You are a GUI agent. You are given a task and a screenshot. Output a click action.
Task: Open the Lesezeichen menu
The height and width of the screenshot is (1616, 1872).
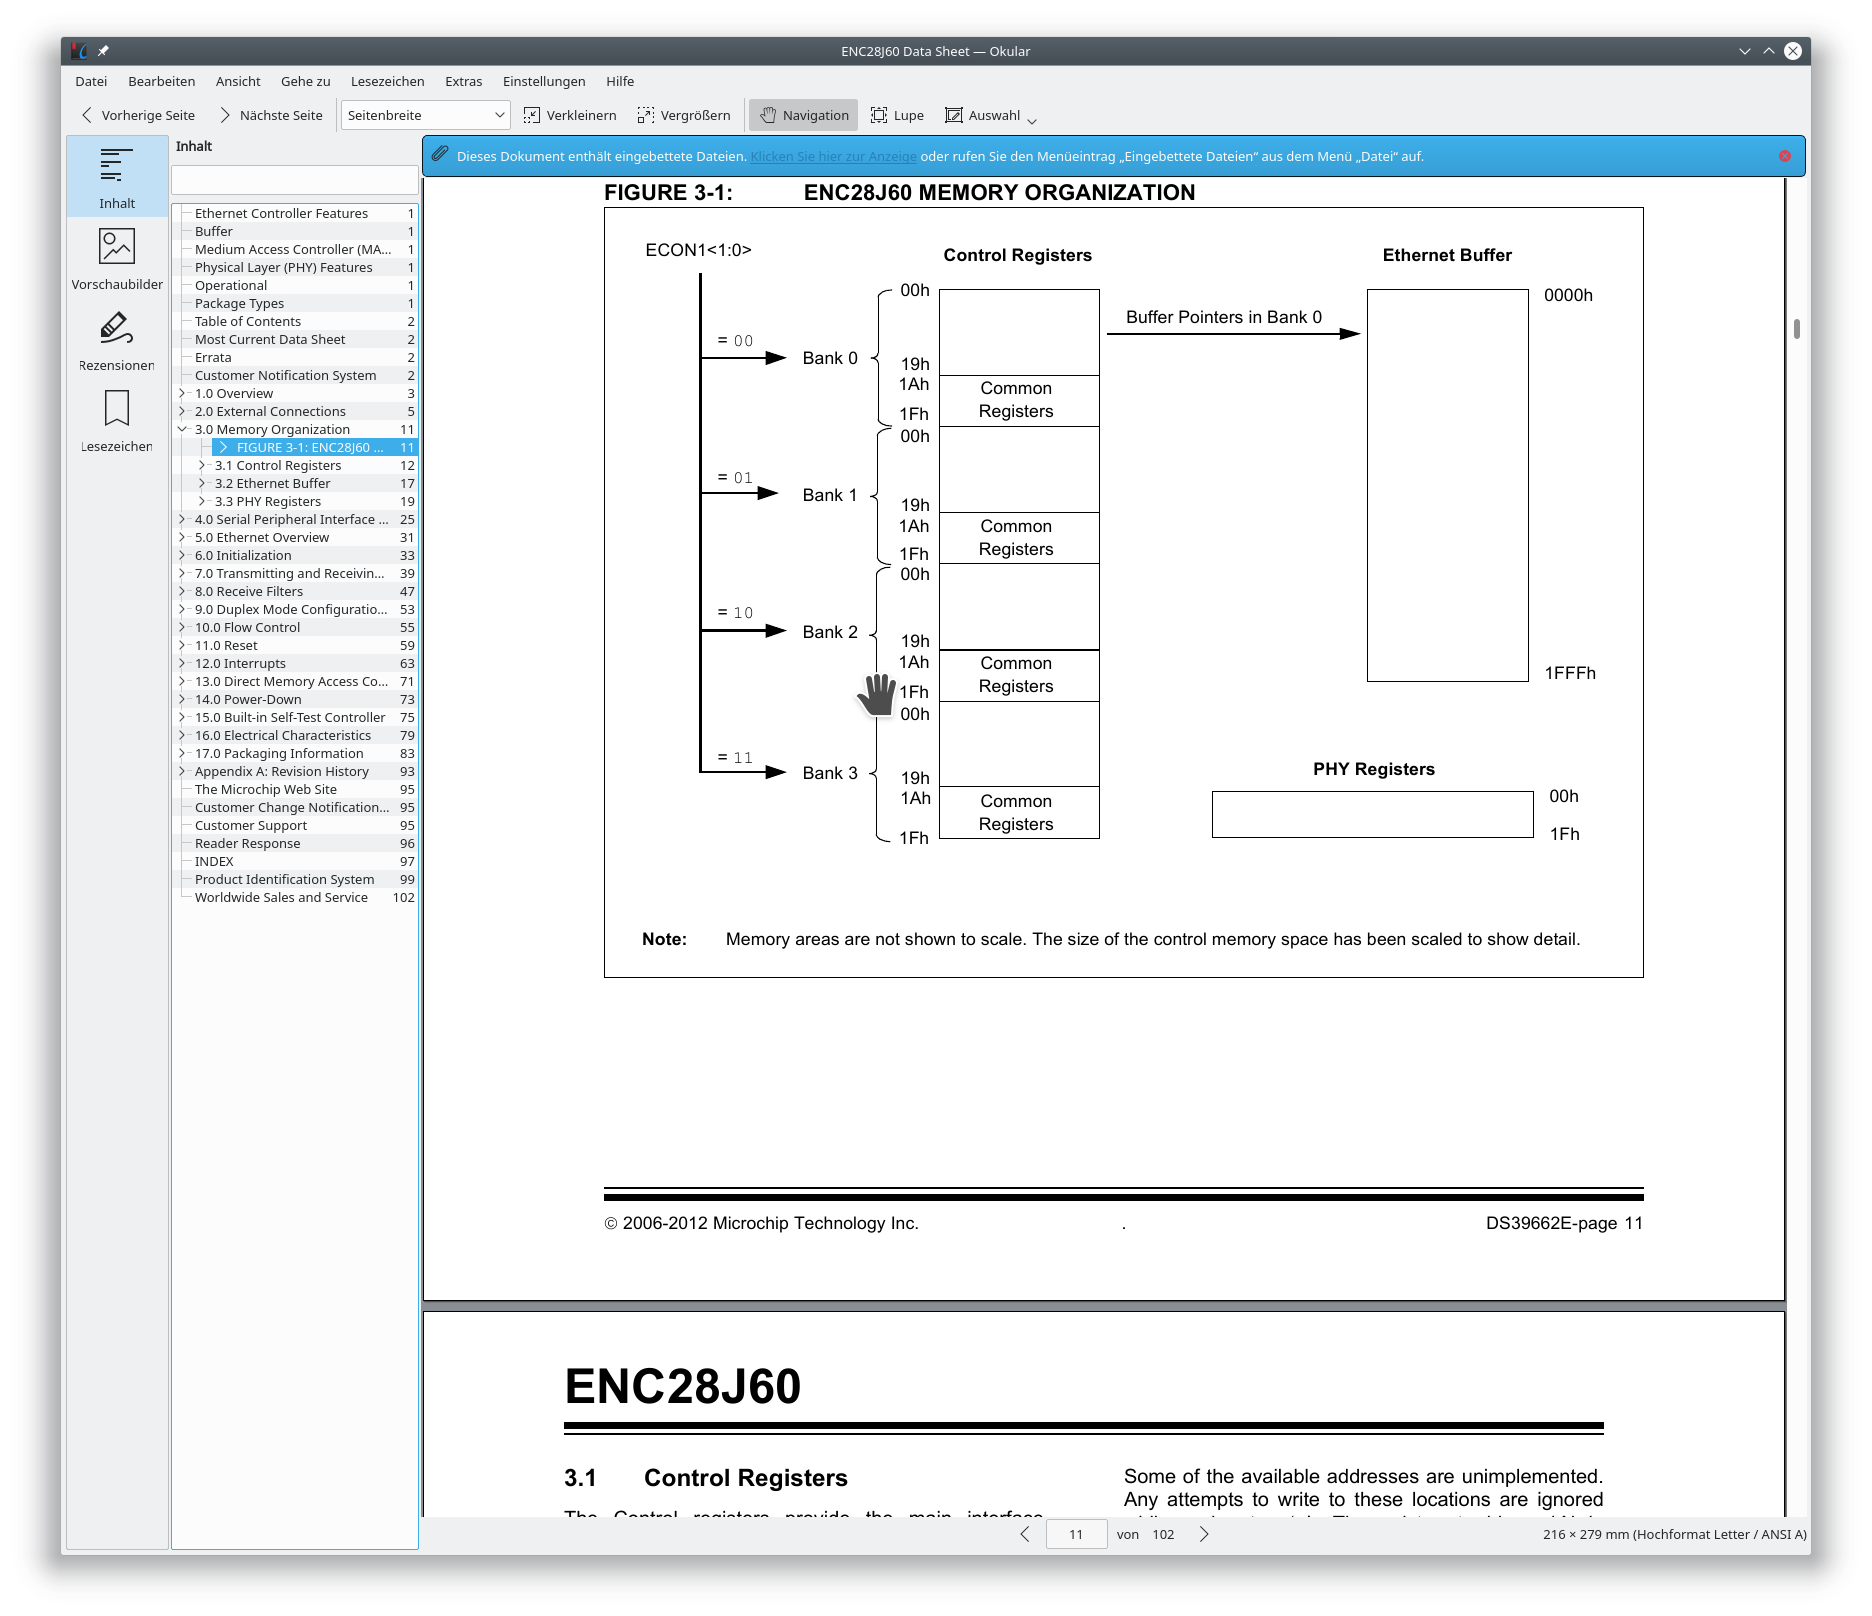pyautogui.click(x=387, y=81)
